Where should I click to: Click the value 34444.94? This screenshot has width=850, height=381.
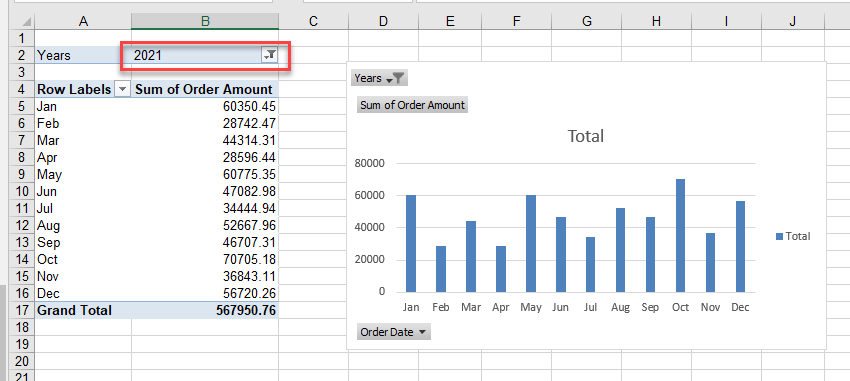(249, 208)
